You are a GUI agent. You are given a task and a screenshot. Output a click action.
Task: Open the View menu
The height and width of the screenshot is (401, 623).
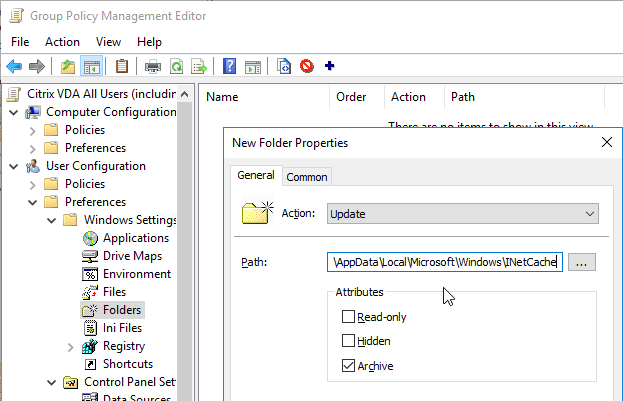tap(108, 42)
